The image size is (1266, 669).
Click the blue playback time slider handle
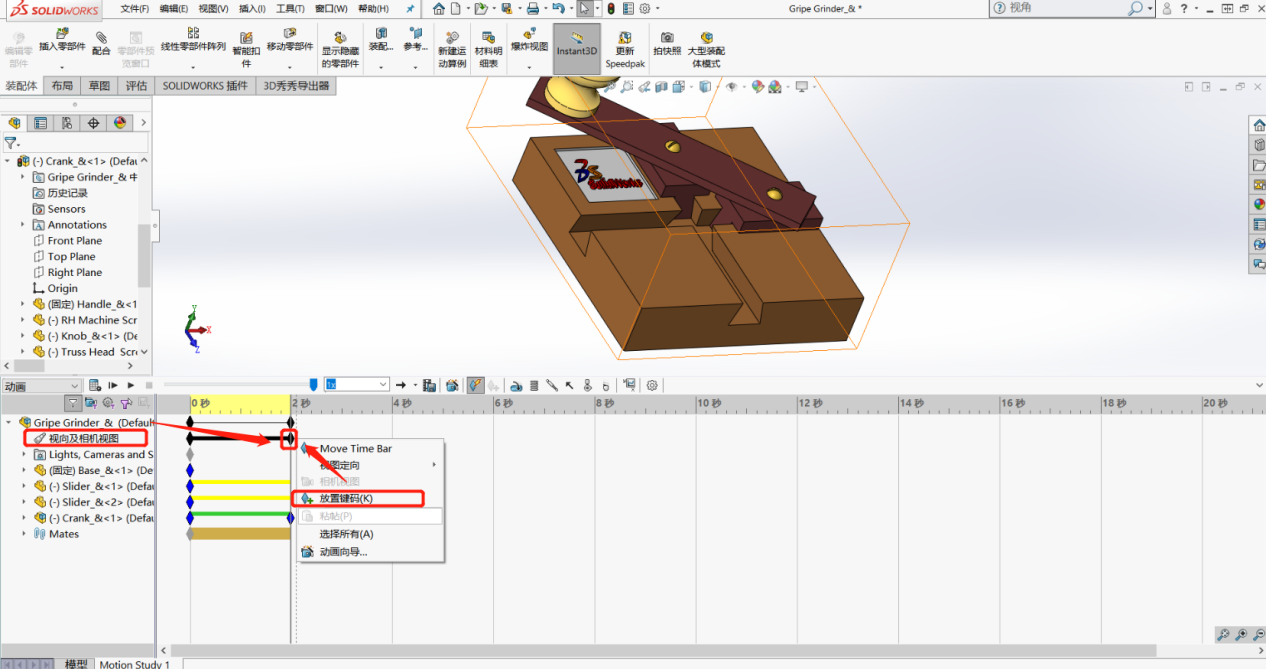313,385
